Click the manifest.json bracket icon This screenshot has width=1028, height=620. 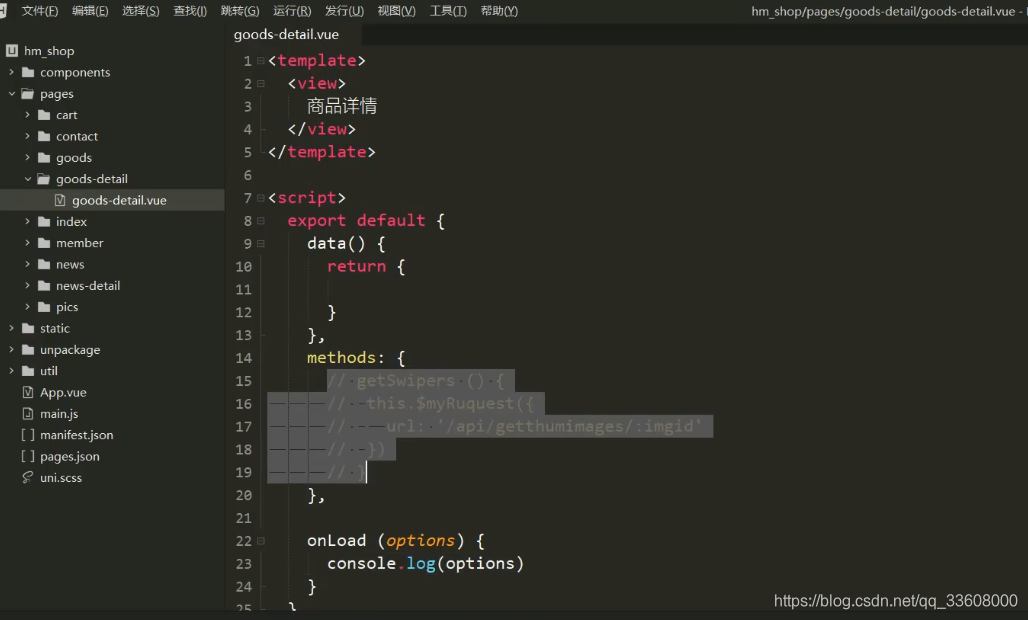click(28, 435)
